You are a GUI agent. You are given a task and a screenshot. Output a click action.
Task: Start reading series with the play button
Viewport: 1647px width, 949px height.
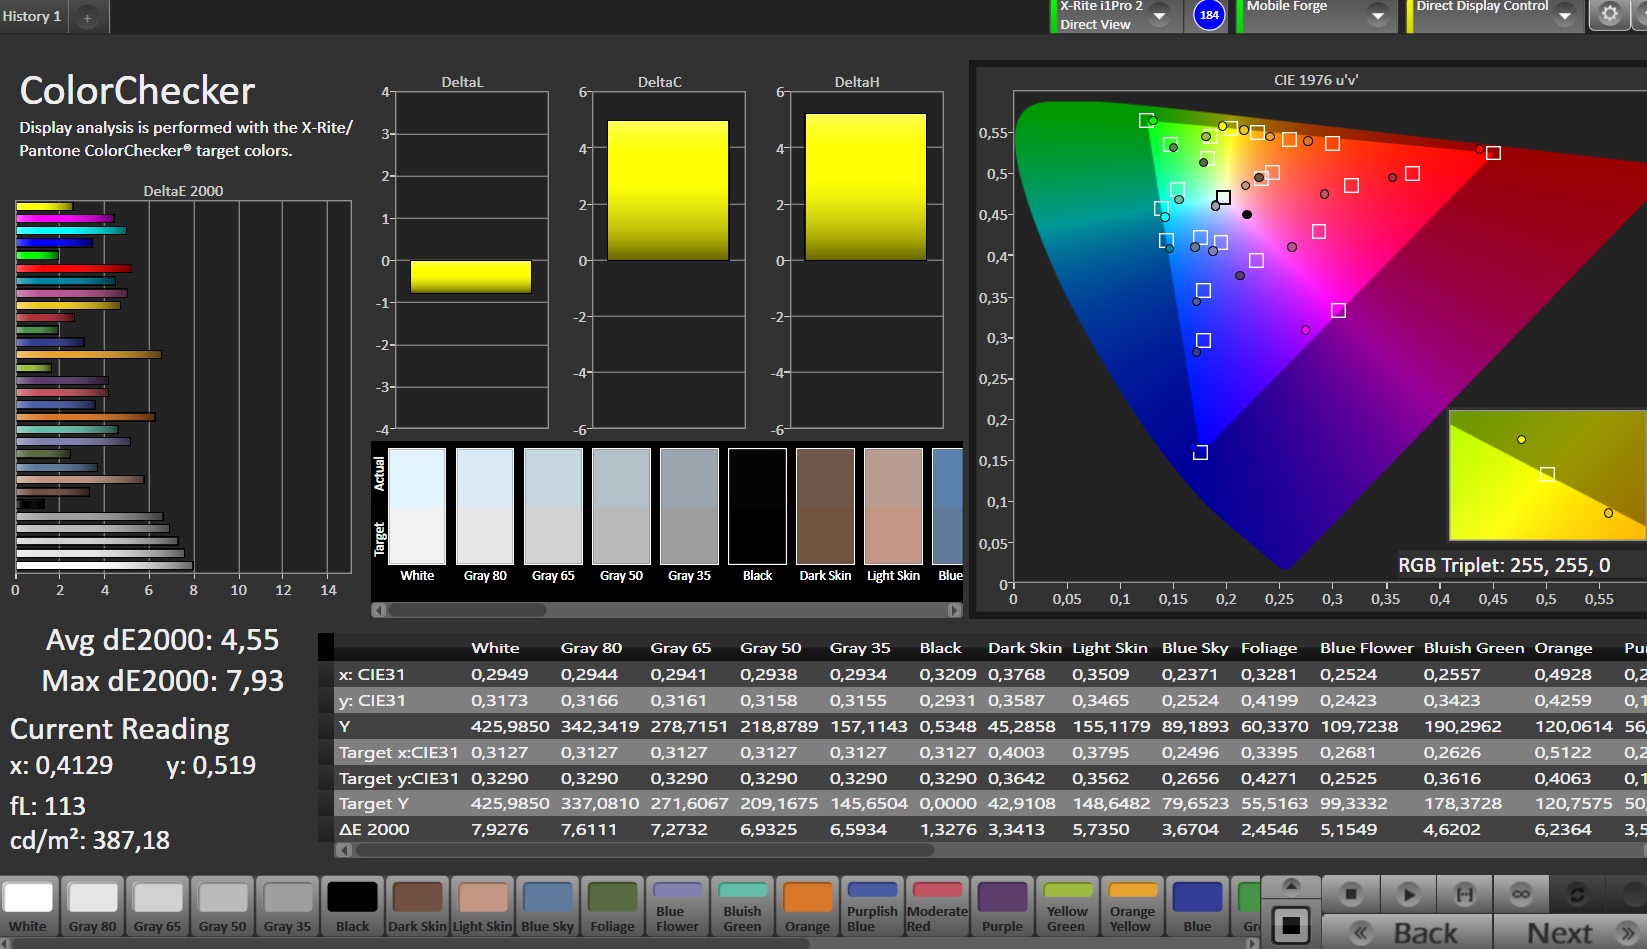[1408, 893]
